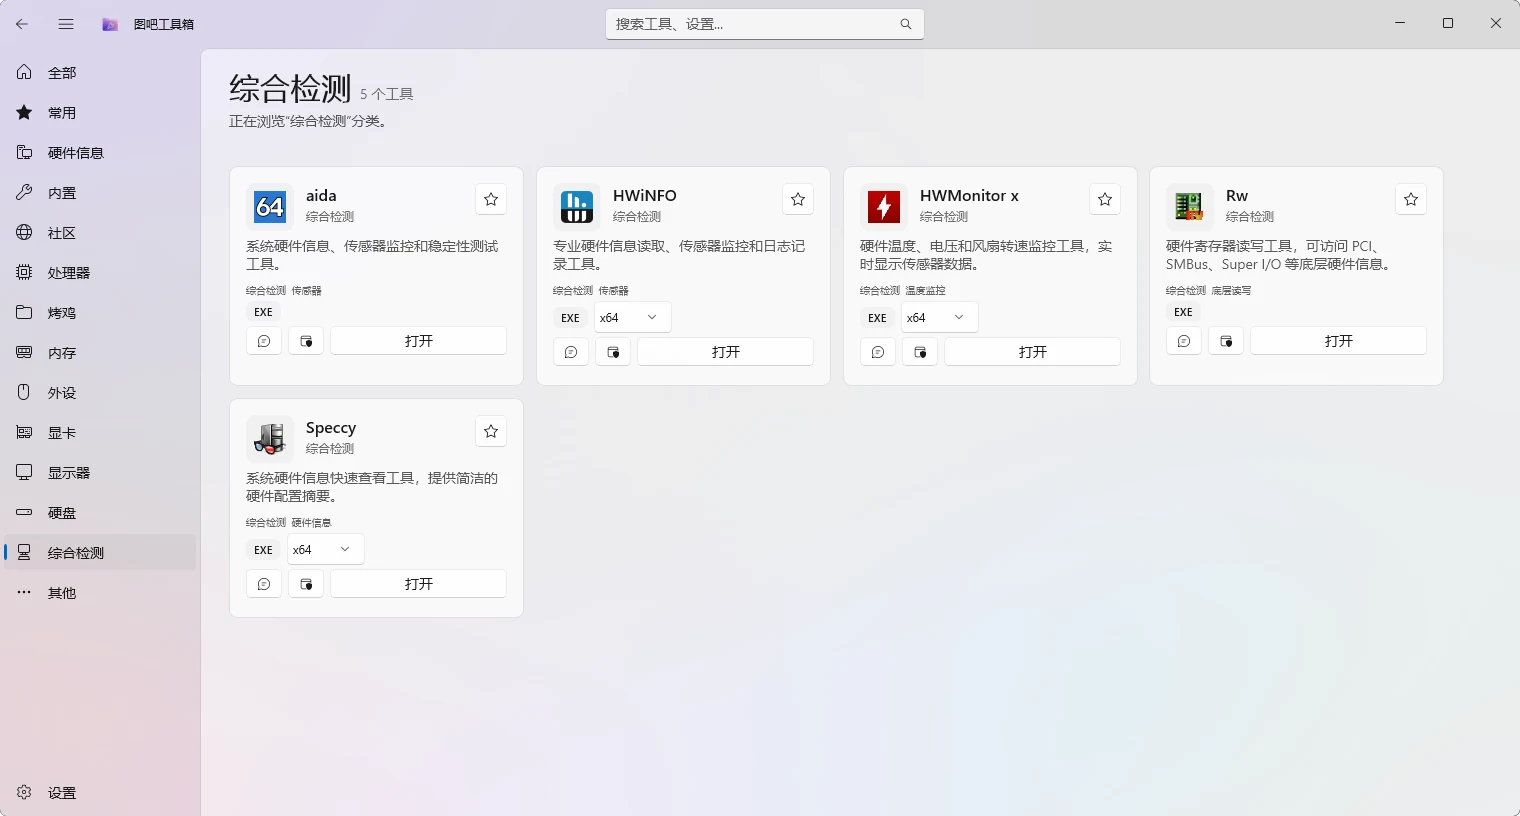Run Rw as administrator via shield icon

[1226, 341]
